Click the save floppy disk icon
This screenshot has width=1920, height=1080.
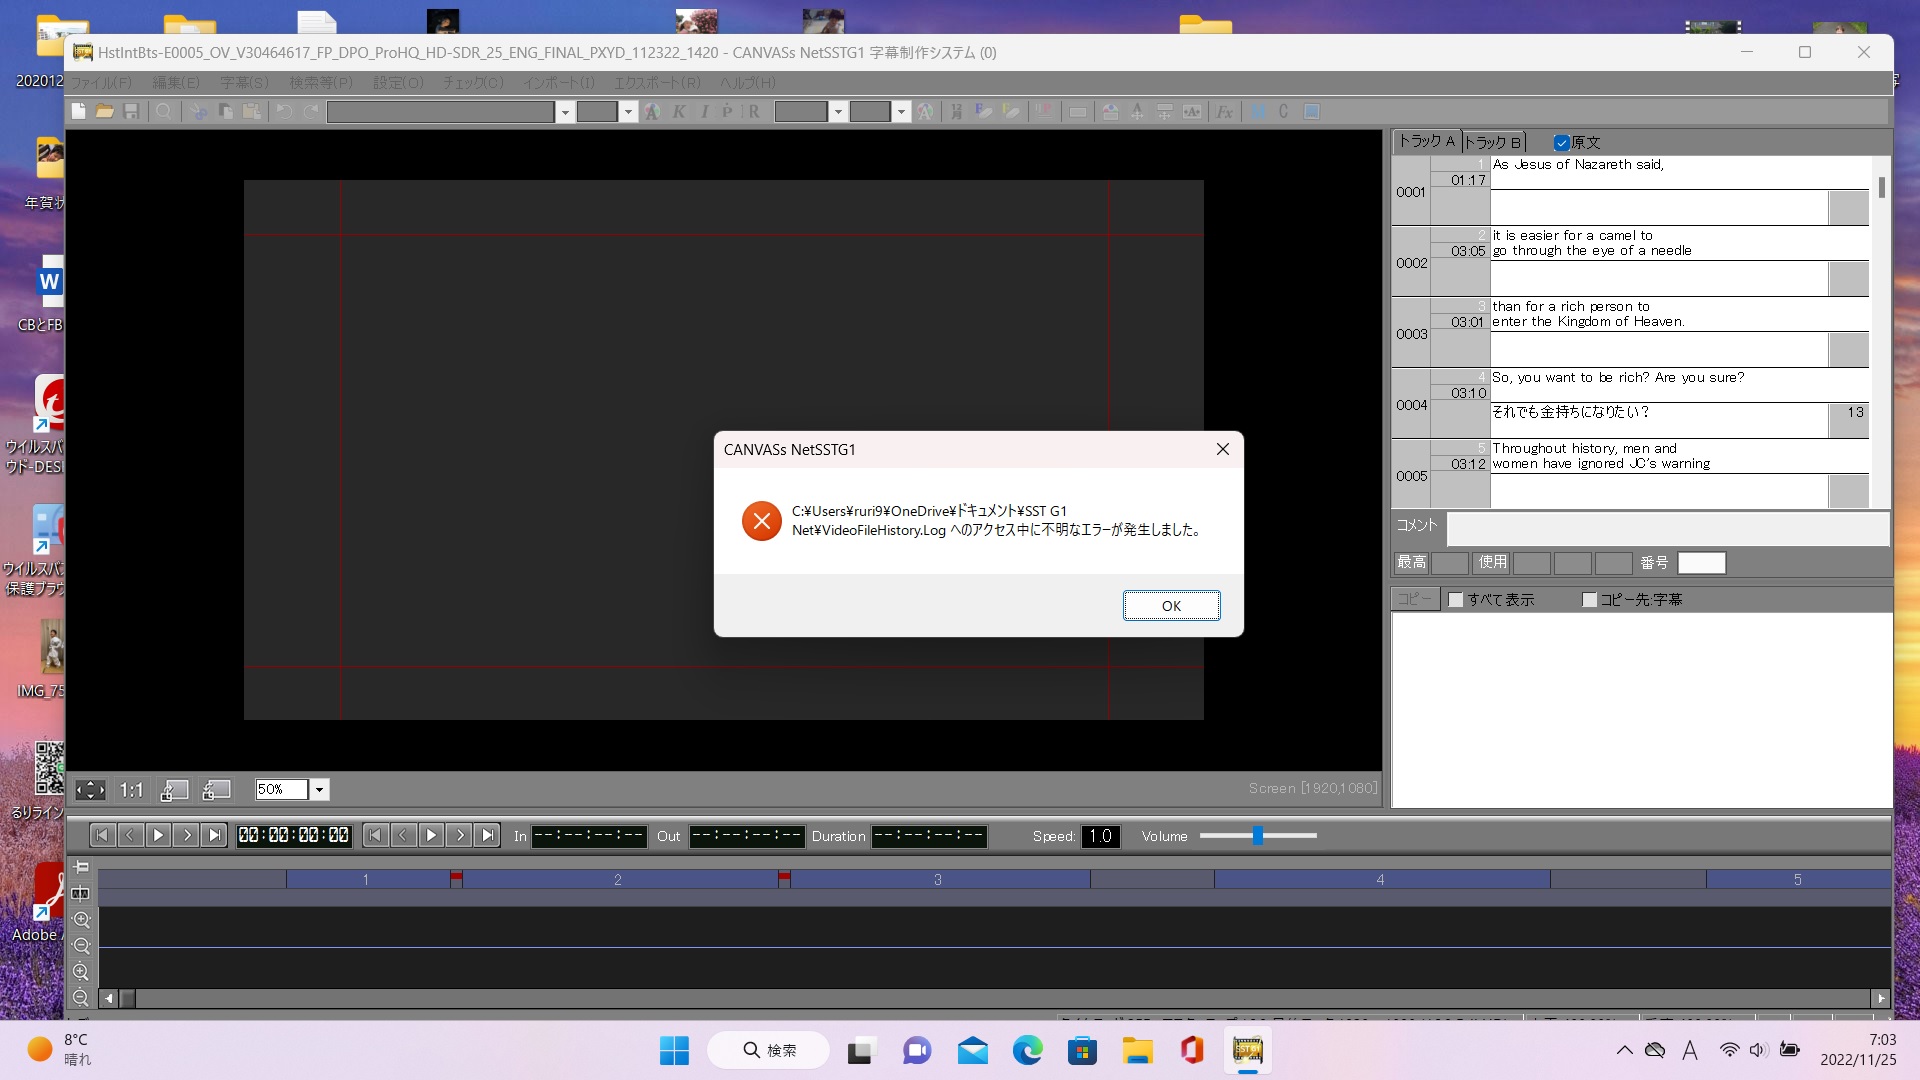tap(131, 112)
